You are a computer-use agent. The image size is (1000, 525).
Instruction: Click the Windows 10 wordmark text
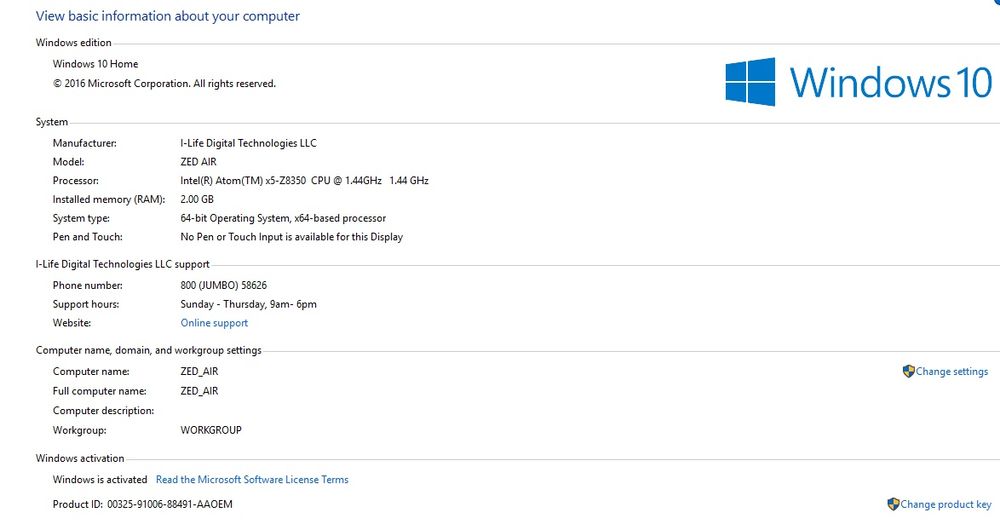890,82
